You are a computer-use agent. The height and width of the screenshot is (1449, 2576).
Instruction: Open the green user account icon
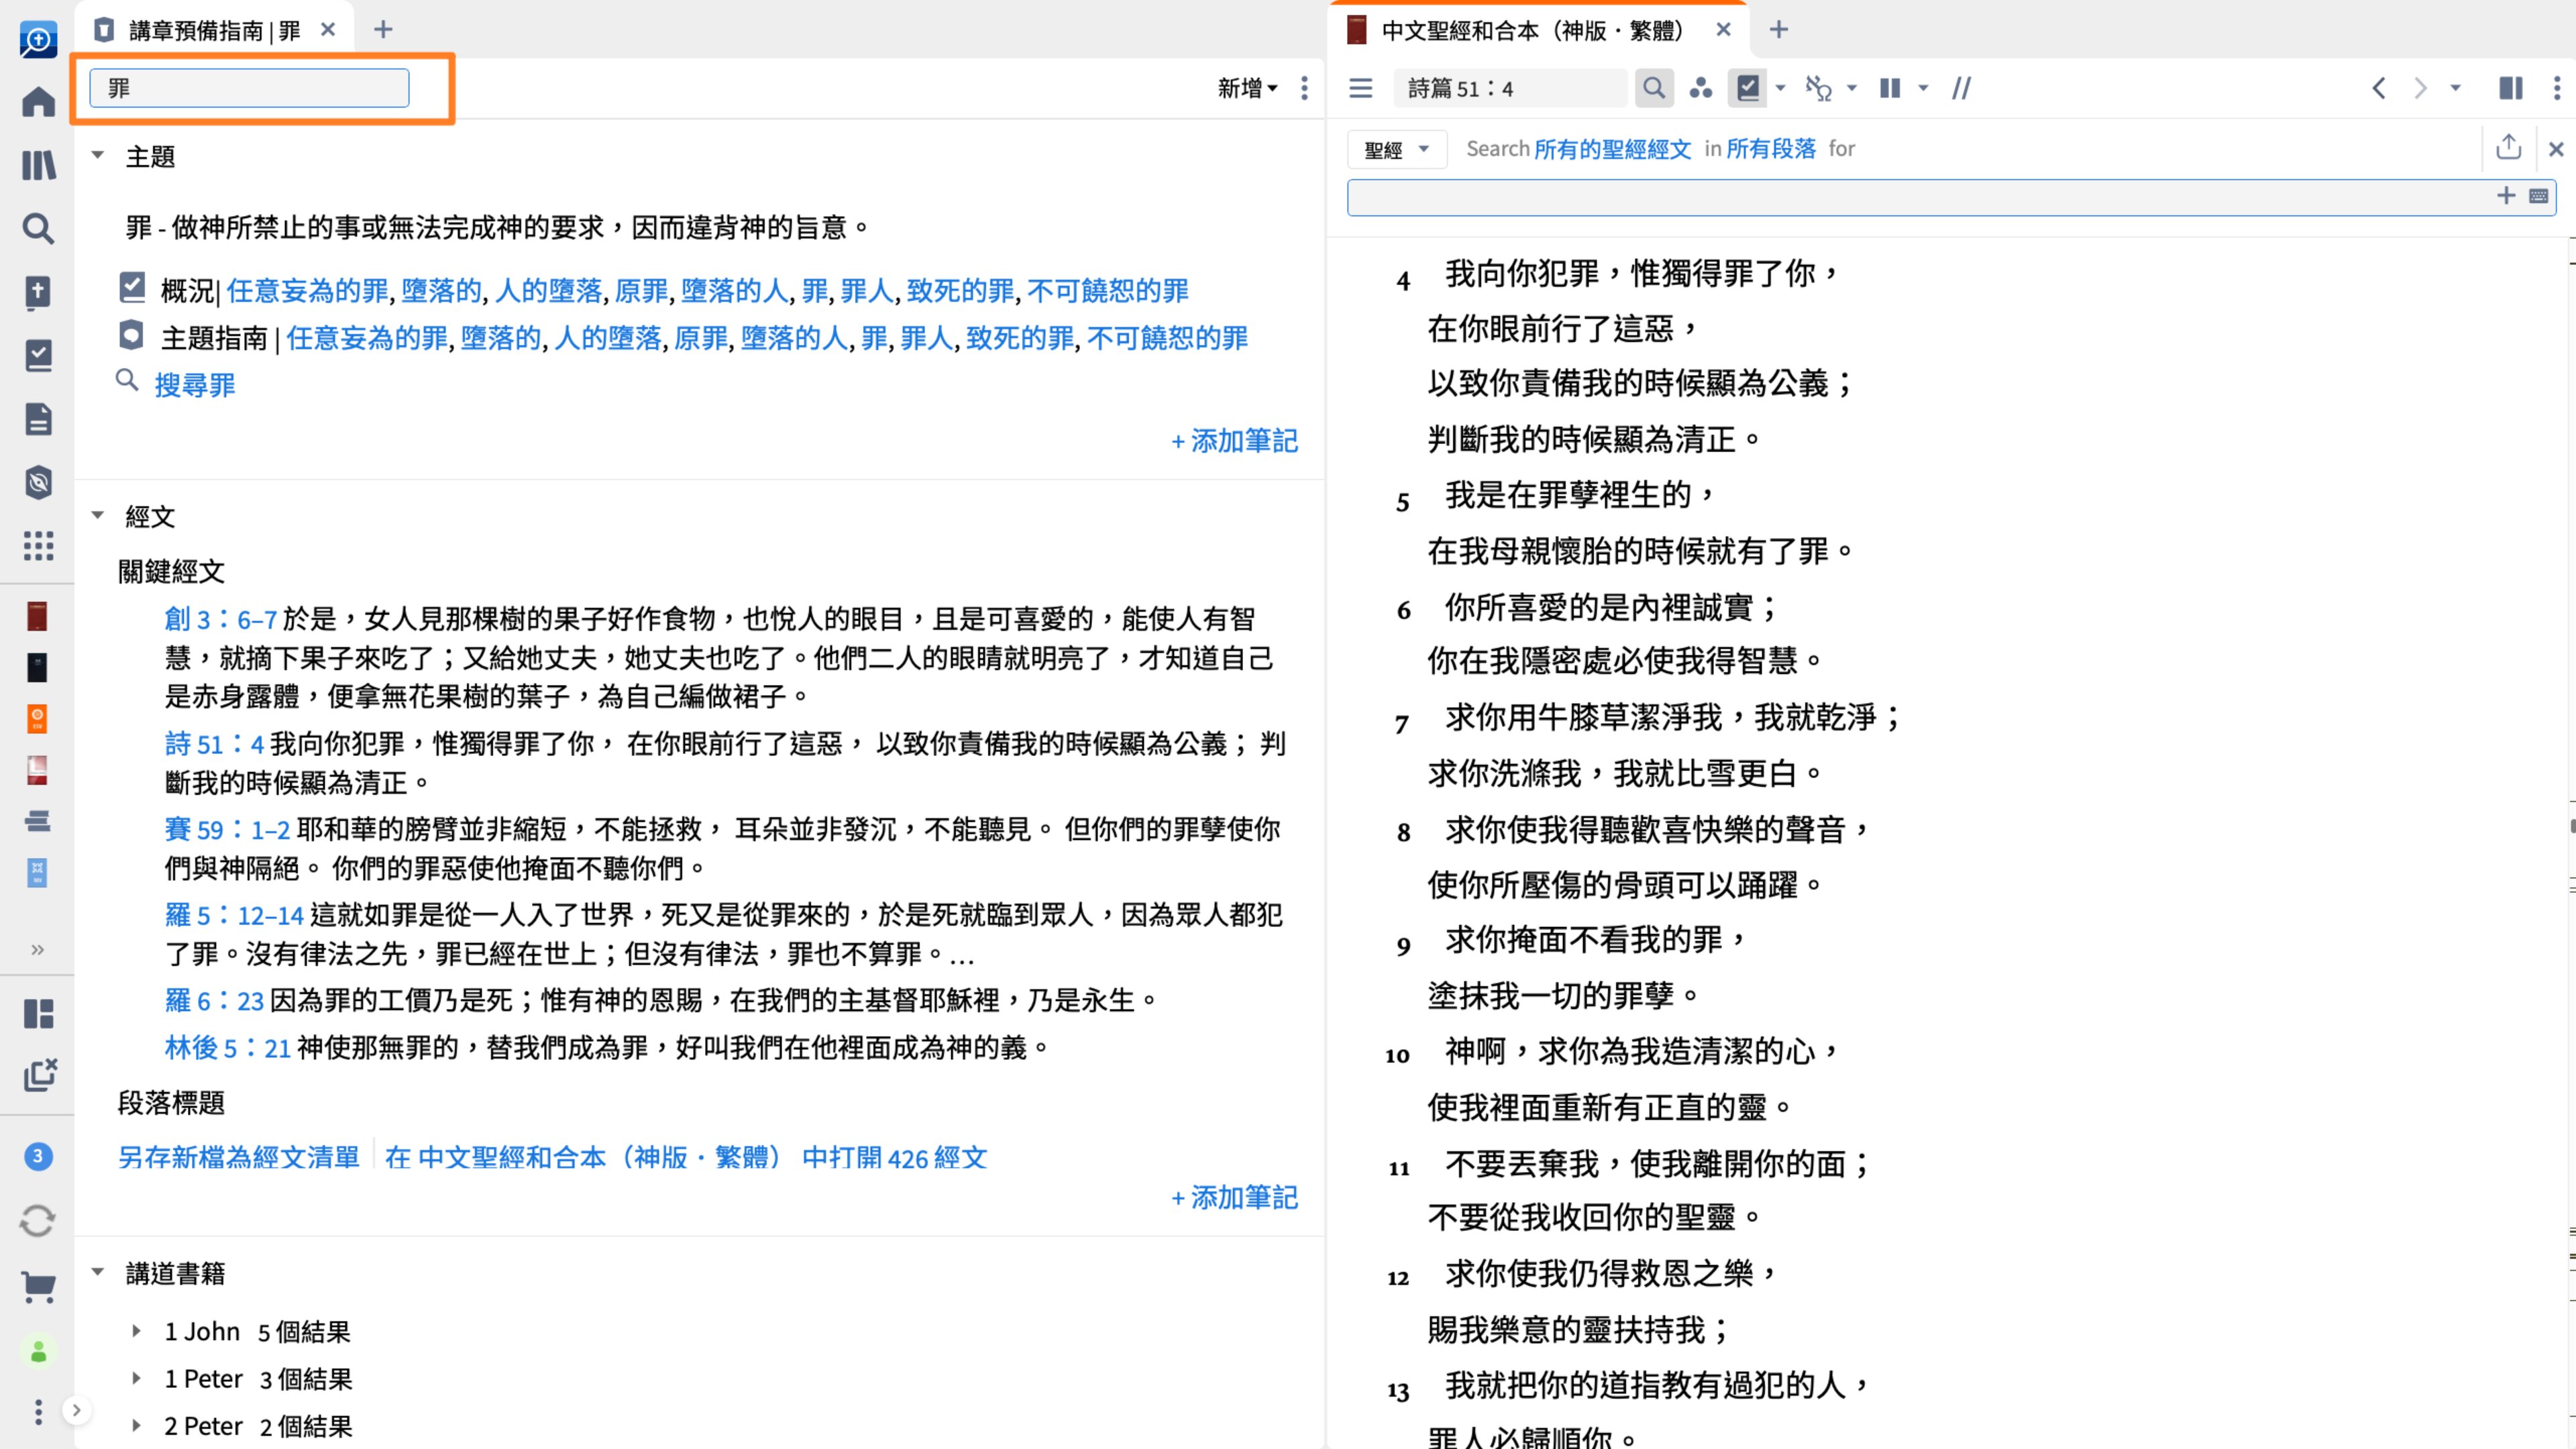click(38, 1352)
